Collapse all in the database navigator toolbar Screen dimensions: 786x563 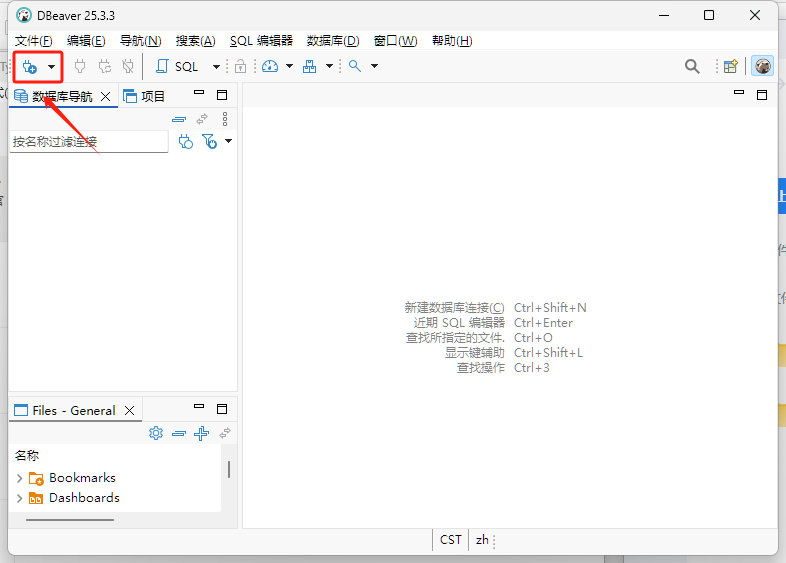click(x=179, y=119)
